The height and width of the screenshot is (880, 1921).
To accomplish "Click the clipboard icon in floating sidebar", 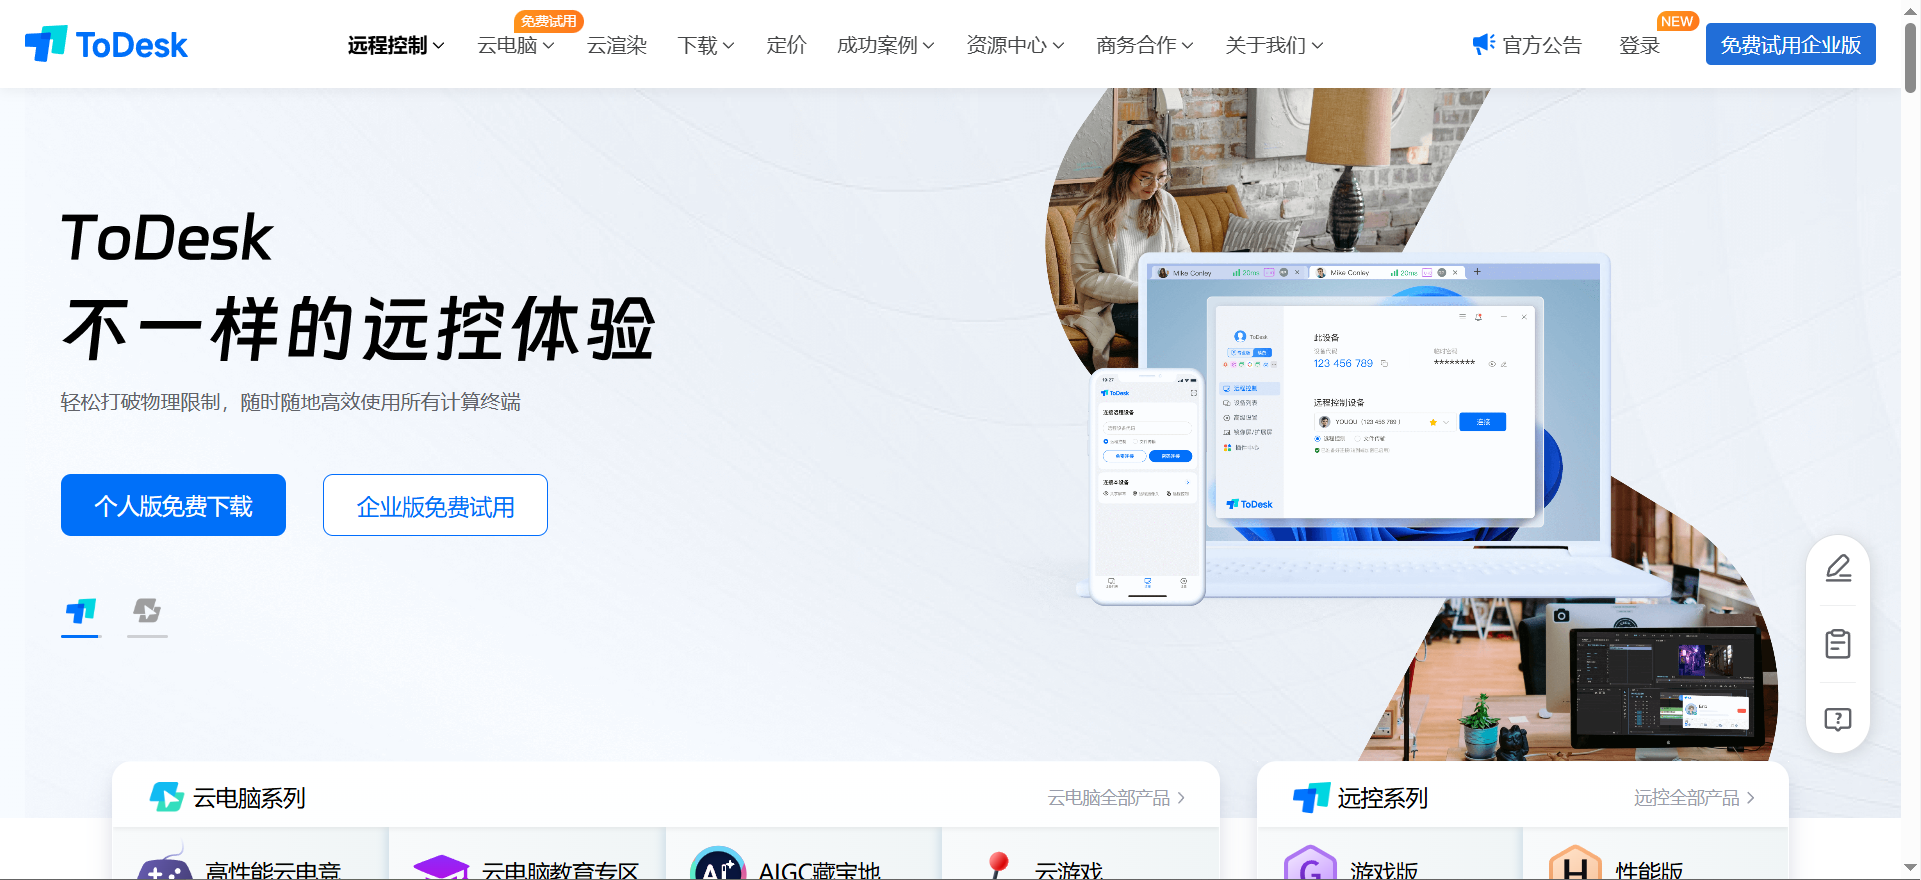I will coord(1838,644).
